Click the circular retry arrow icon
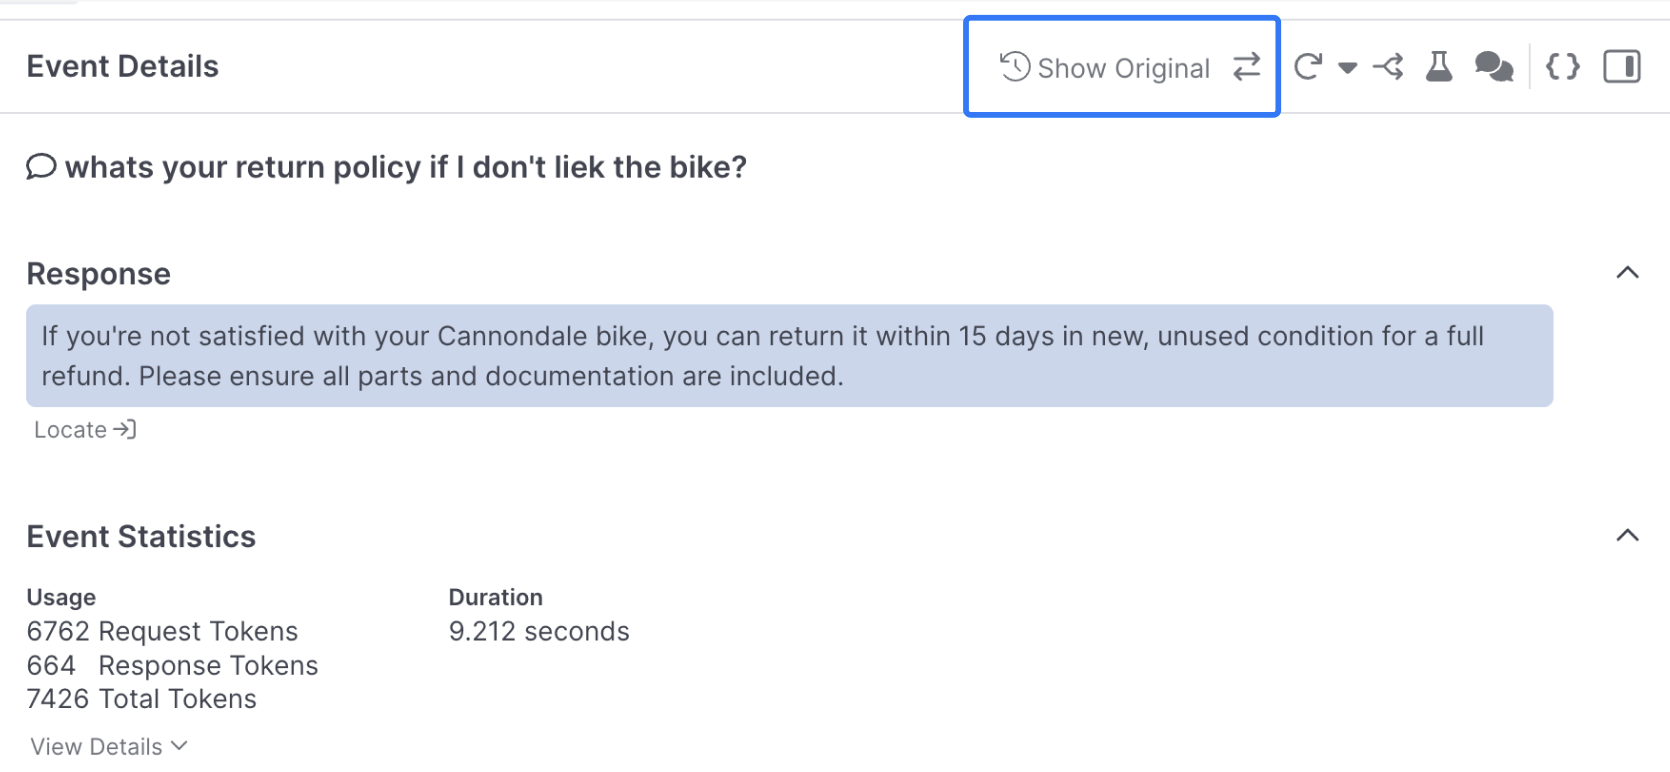The height and width of the screenshot is (772, 1670). [x=1308, y=67]
